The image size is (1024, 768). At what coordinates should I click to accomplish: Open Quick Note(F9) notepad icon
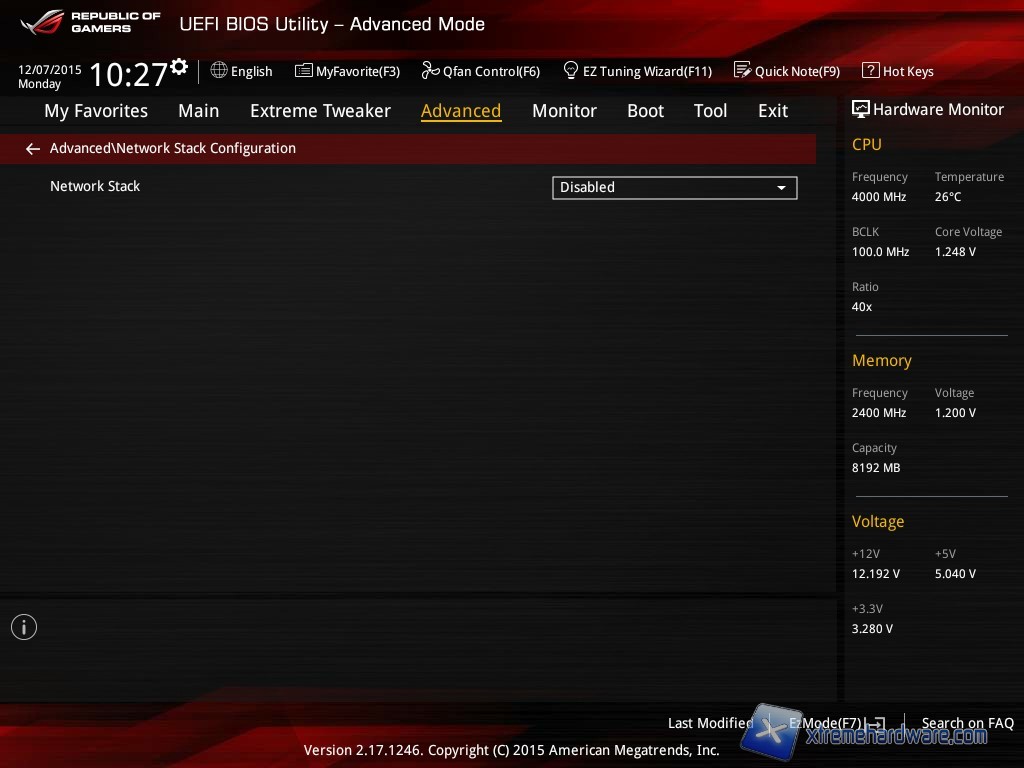742,71
